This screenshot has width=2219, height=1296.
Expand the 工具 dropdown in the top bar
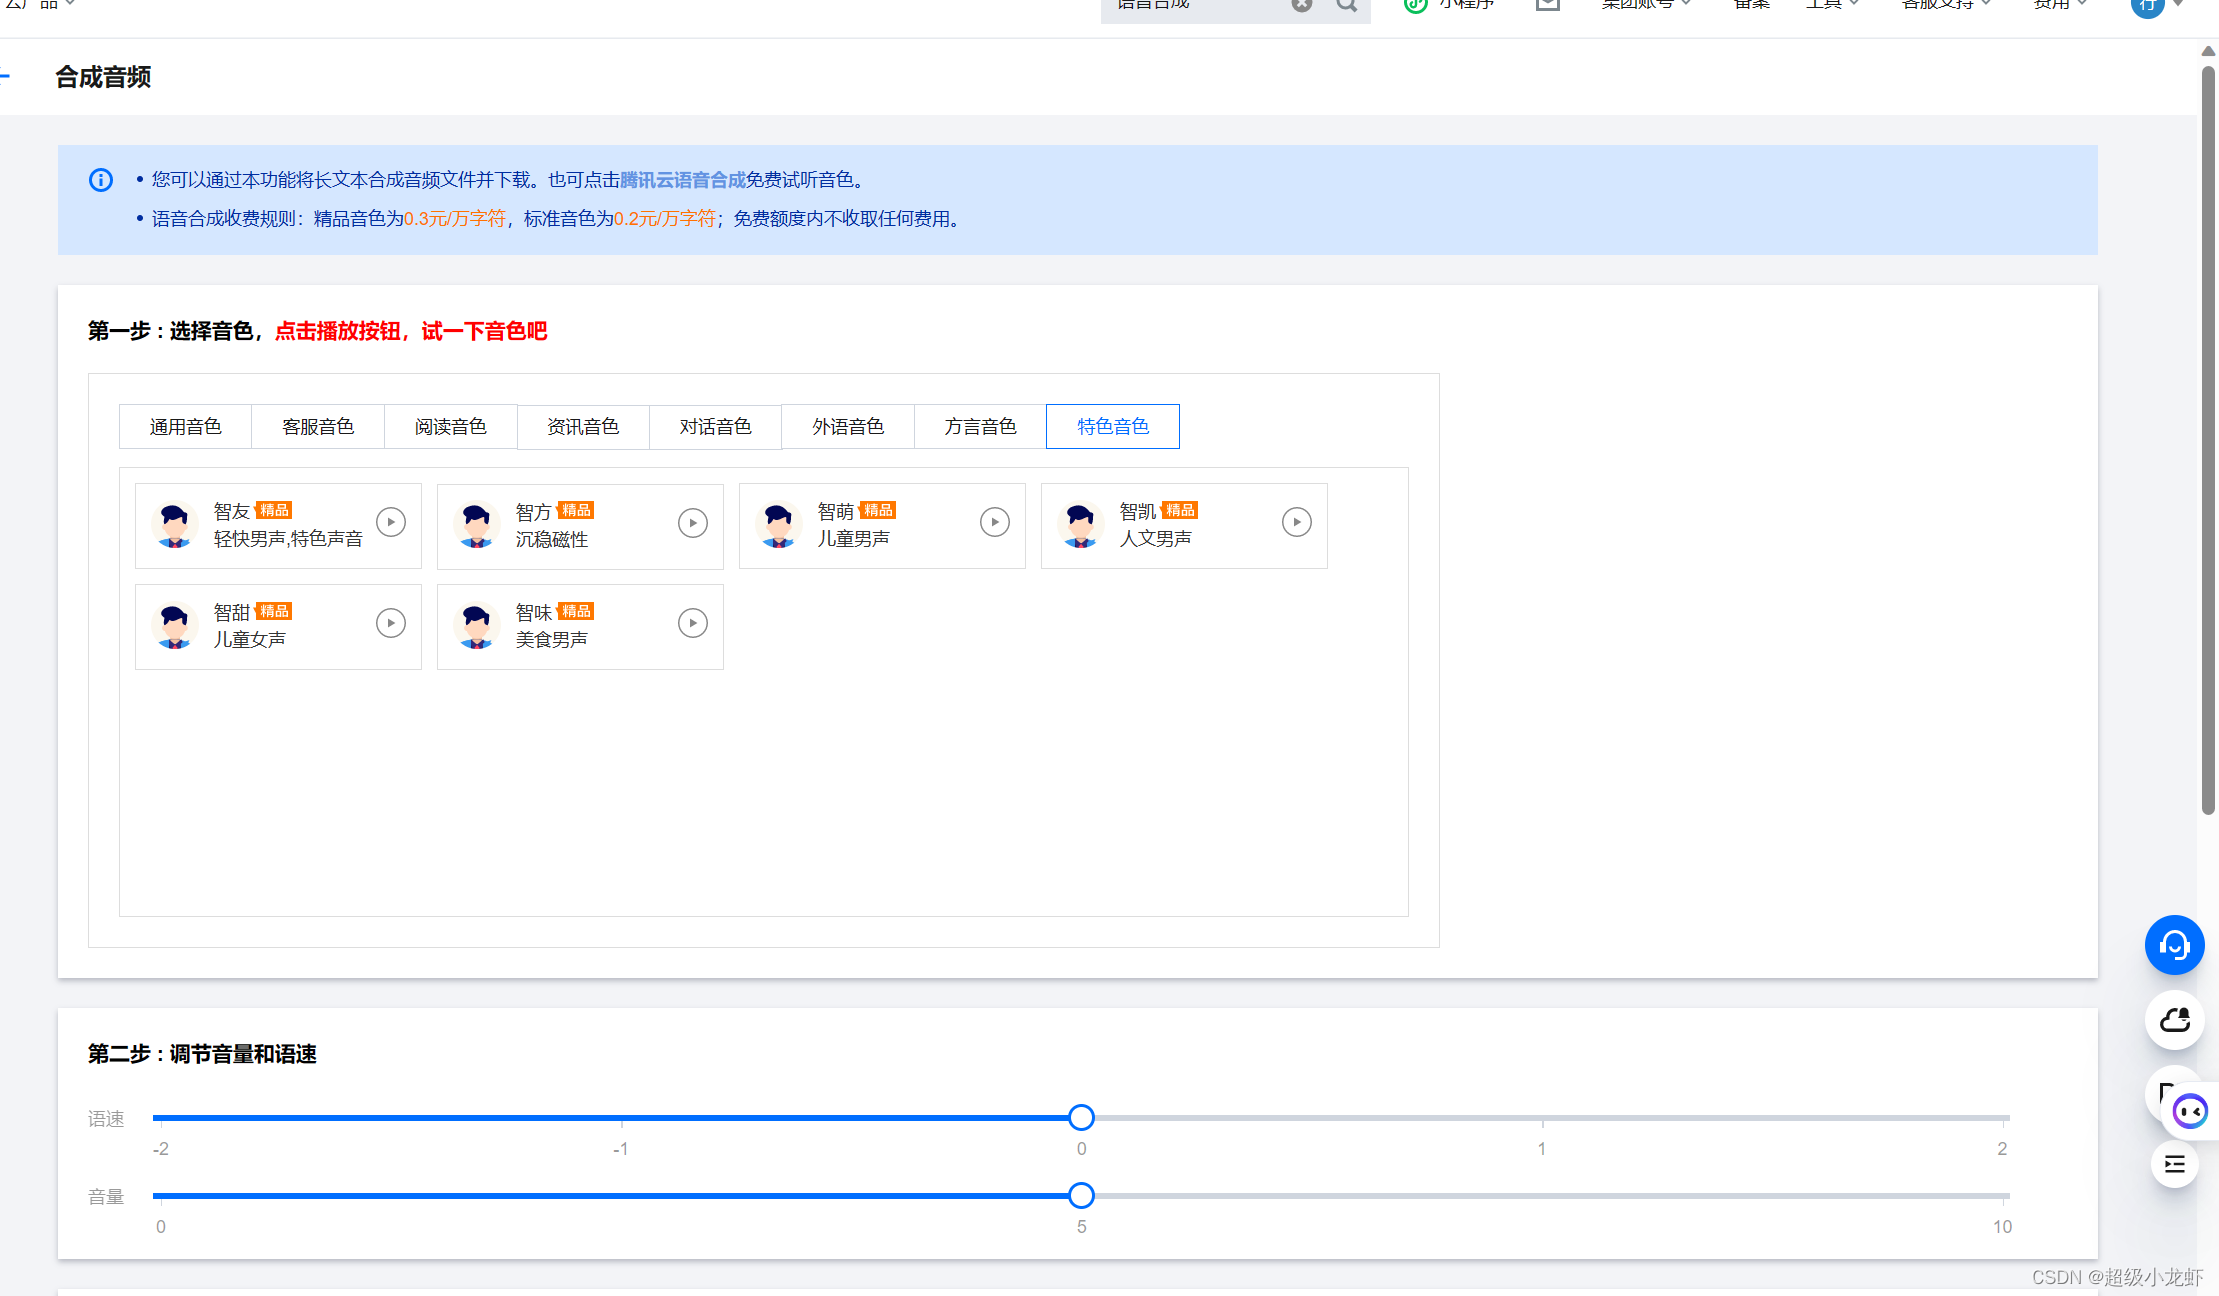click(1832, 4)
